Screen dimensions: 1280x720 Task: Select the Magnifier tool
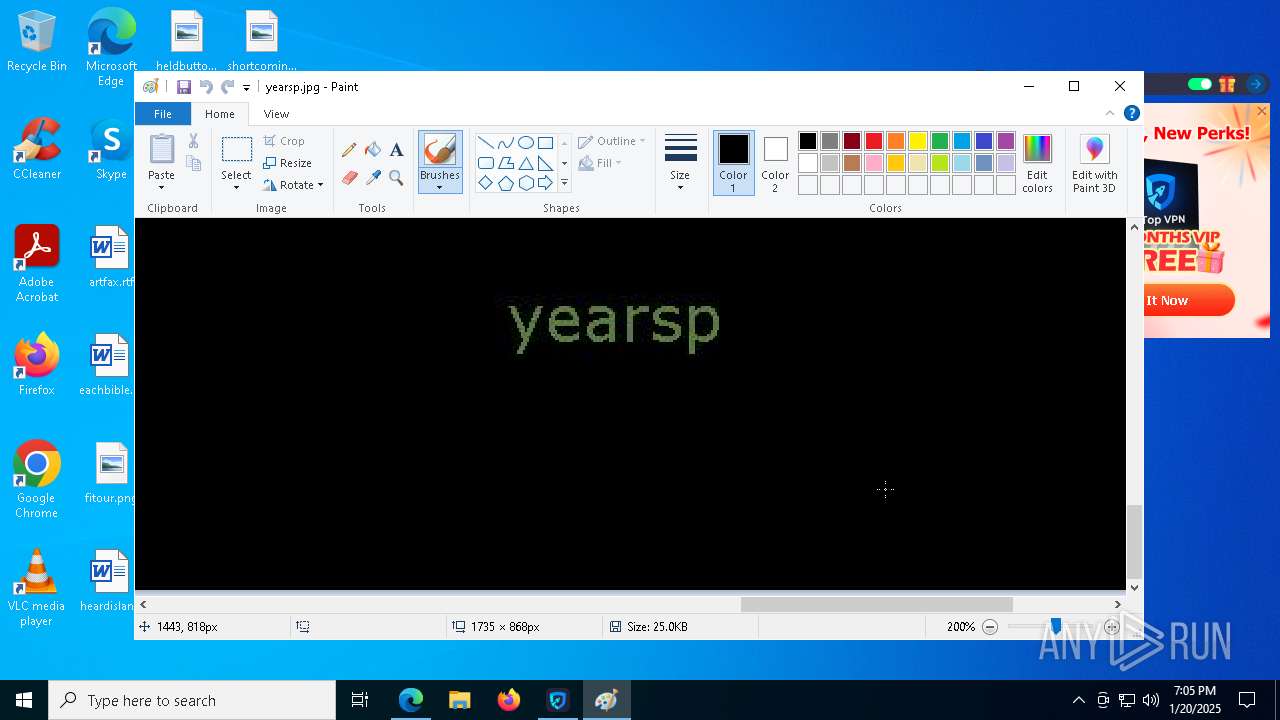(x=396, y=178)
